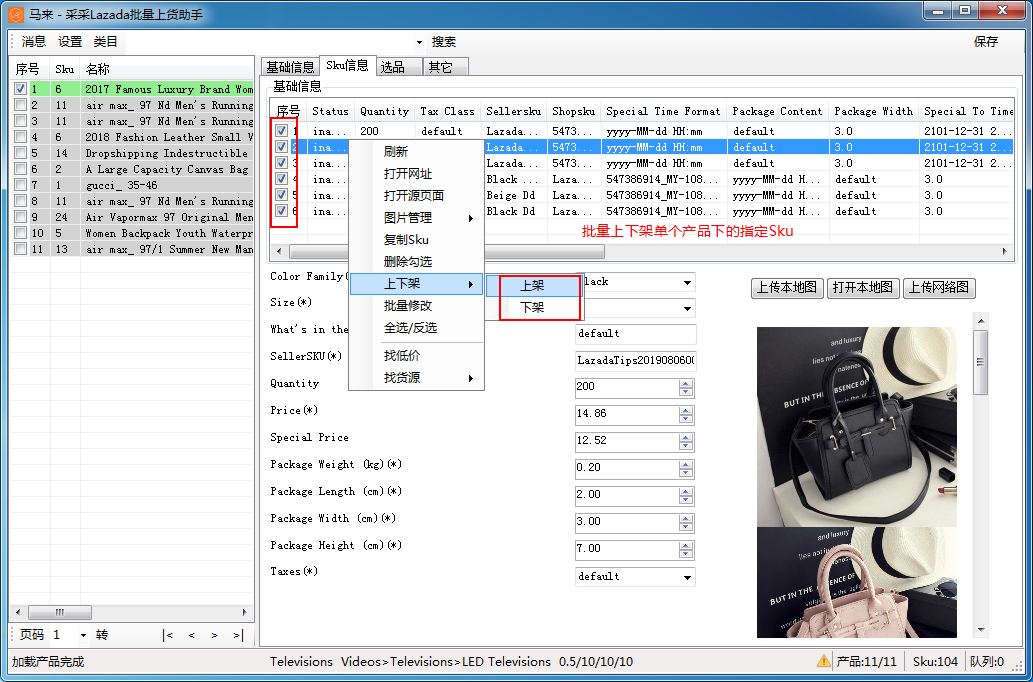Click the 搜索 button

(444, 42)
